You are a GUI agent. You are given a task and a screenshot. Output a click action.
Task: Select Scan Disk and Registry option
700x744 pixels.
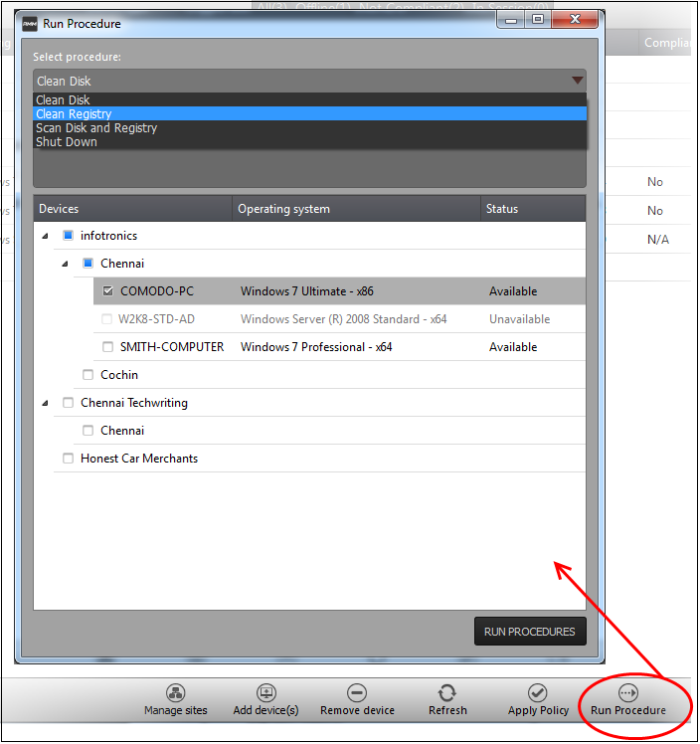(x=310, y=128)
